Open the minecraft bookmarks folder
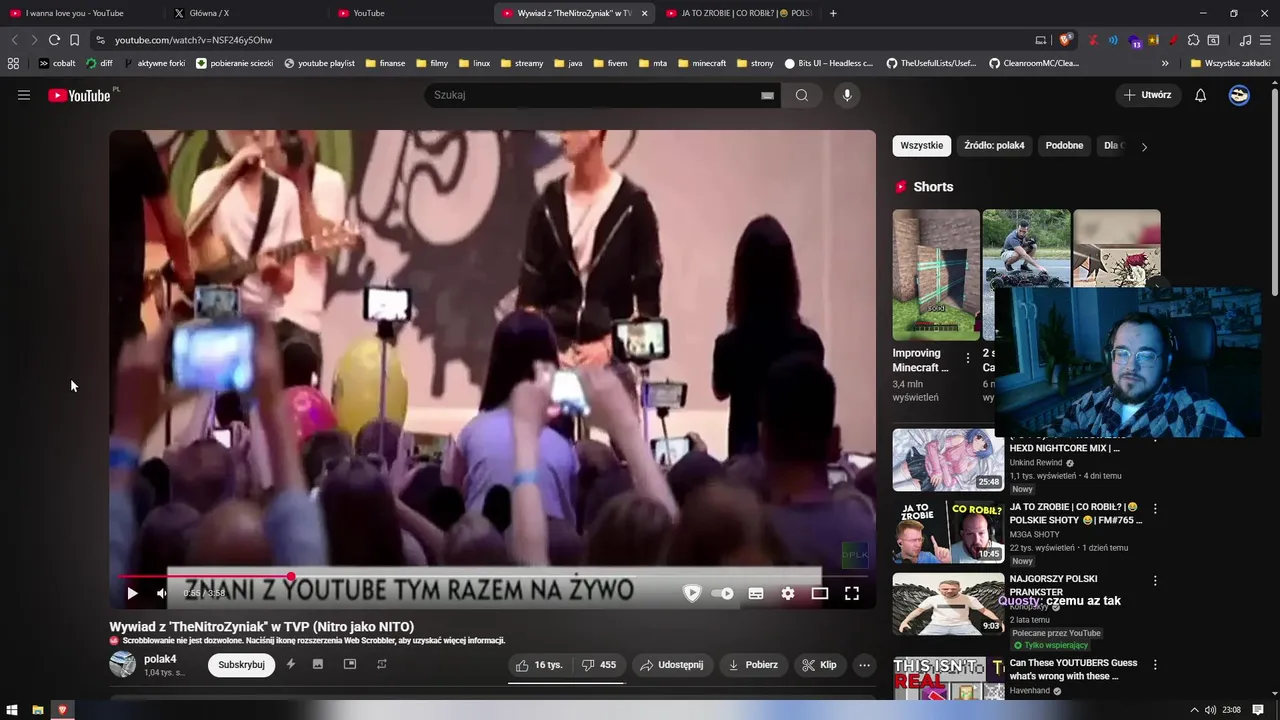This screenshot has width=1280, height=720. [x=702, y=63]
